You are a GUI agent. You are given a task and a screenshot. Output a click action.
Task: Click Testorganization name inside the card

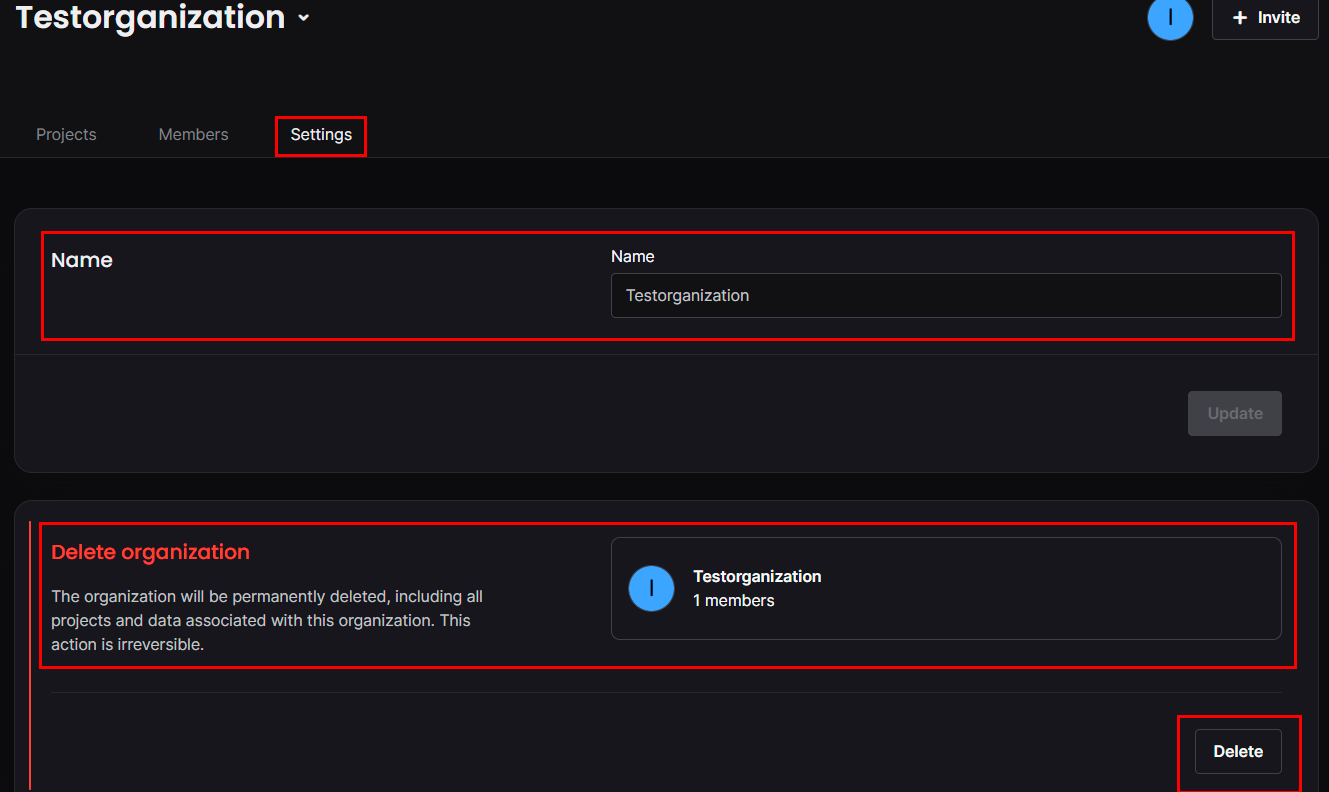click(x=757, y=576)
